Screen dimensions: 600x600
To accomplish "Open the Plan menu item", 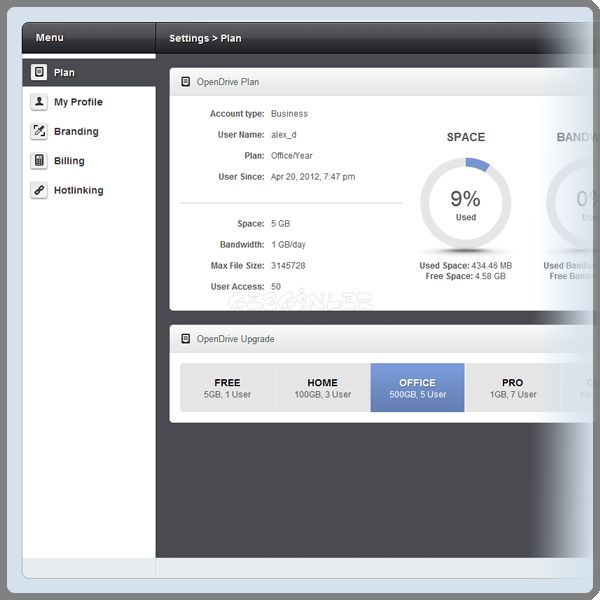I will pyautogui.click(x=89, y=72).
